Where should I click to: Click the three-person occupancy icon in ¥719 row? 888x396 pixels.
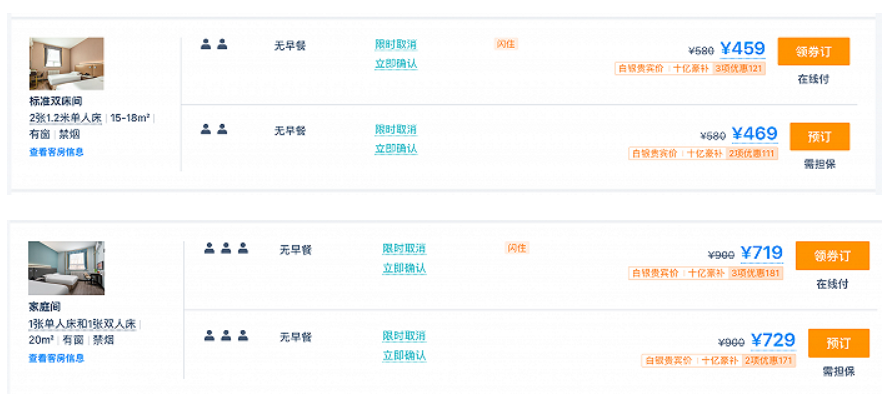[x=226, y=248]
